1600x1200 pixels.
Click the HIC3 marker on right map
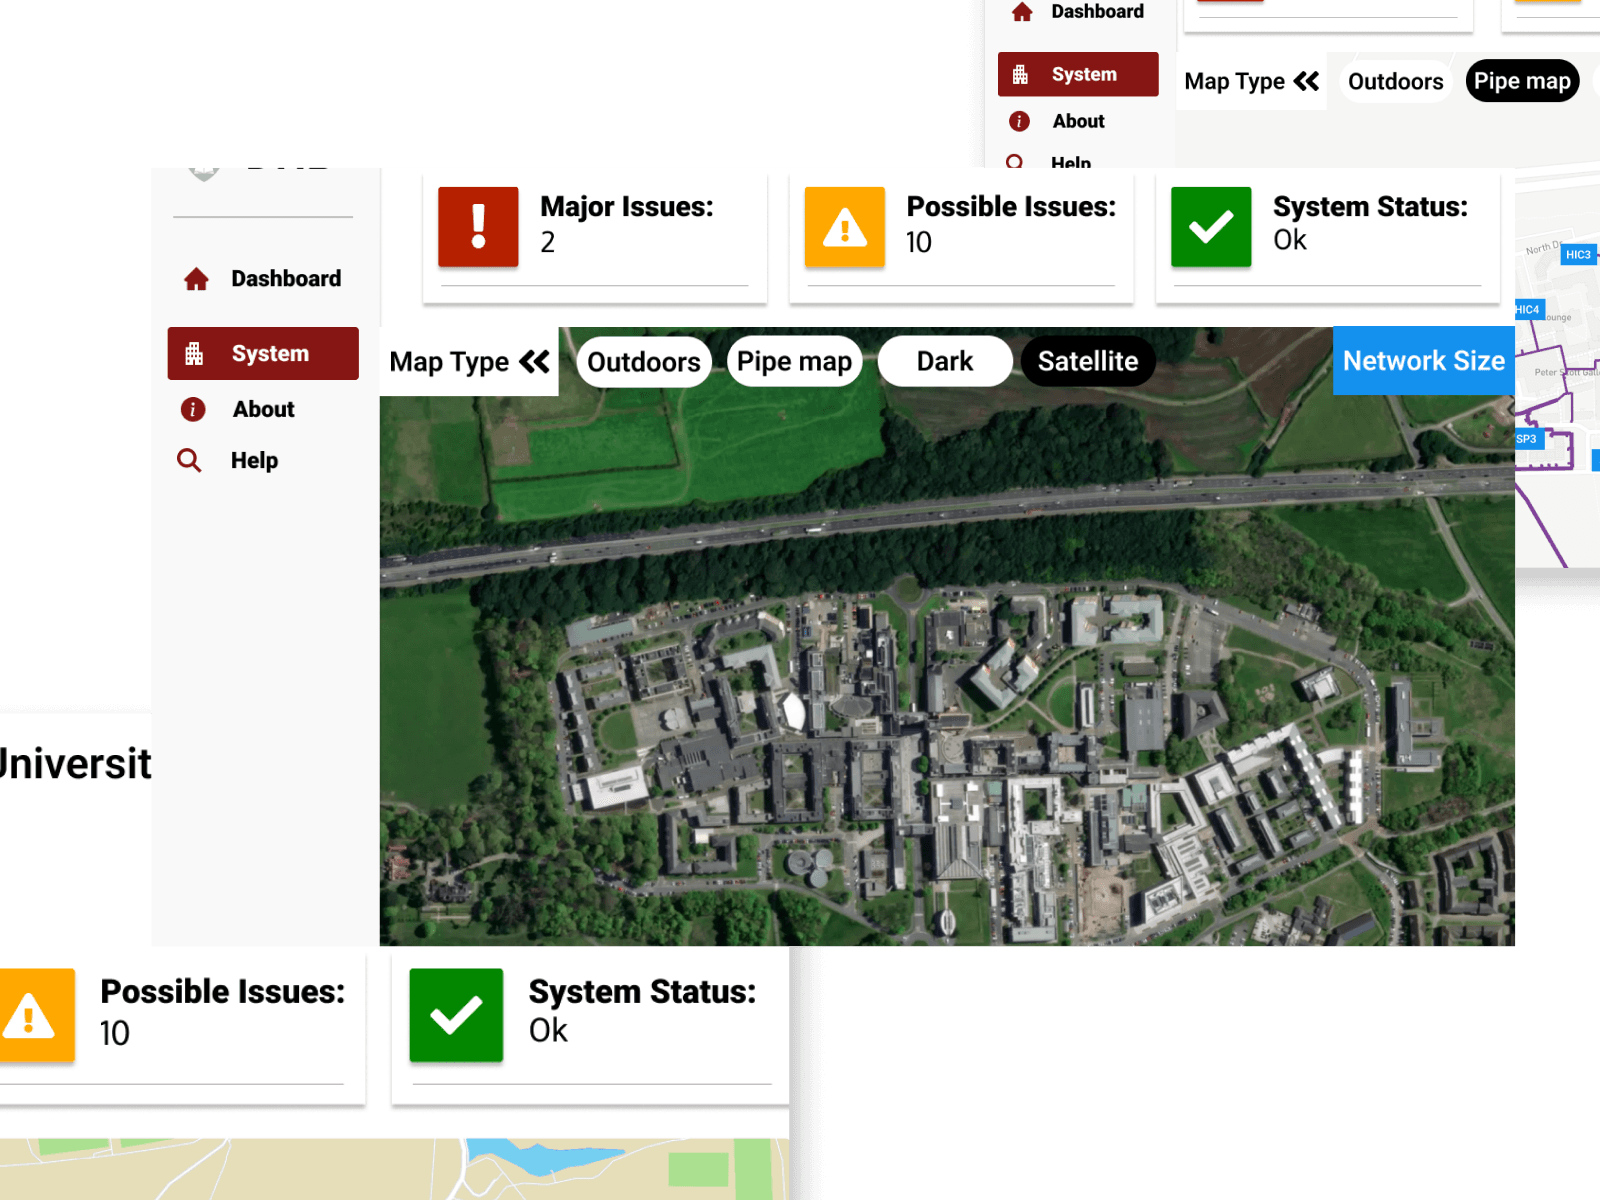pos(1578,255)
